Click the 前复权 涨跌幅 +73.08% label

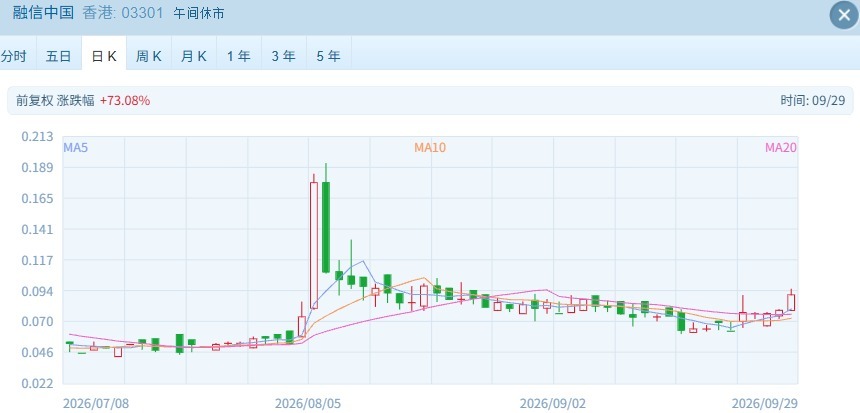pos(83,100)
